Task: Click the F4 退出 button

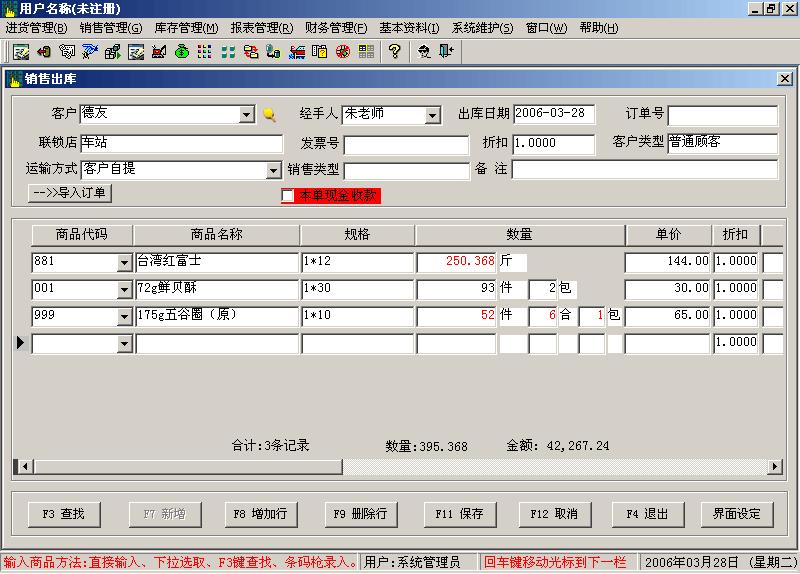Action: [647, 514]
